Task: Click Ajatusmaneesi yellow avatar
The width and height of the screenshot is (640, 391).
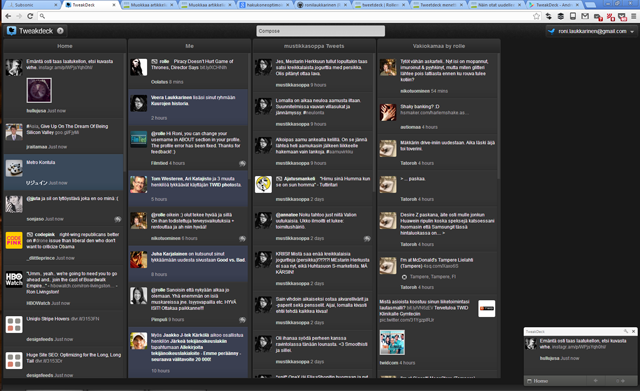Action: point(263,184)
